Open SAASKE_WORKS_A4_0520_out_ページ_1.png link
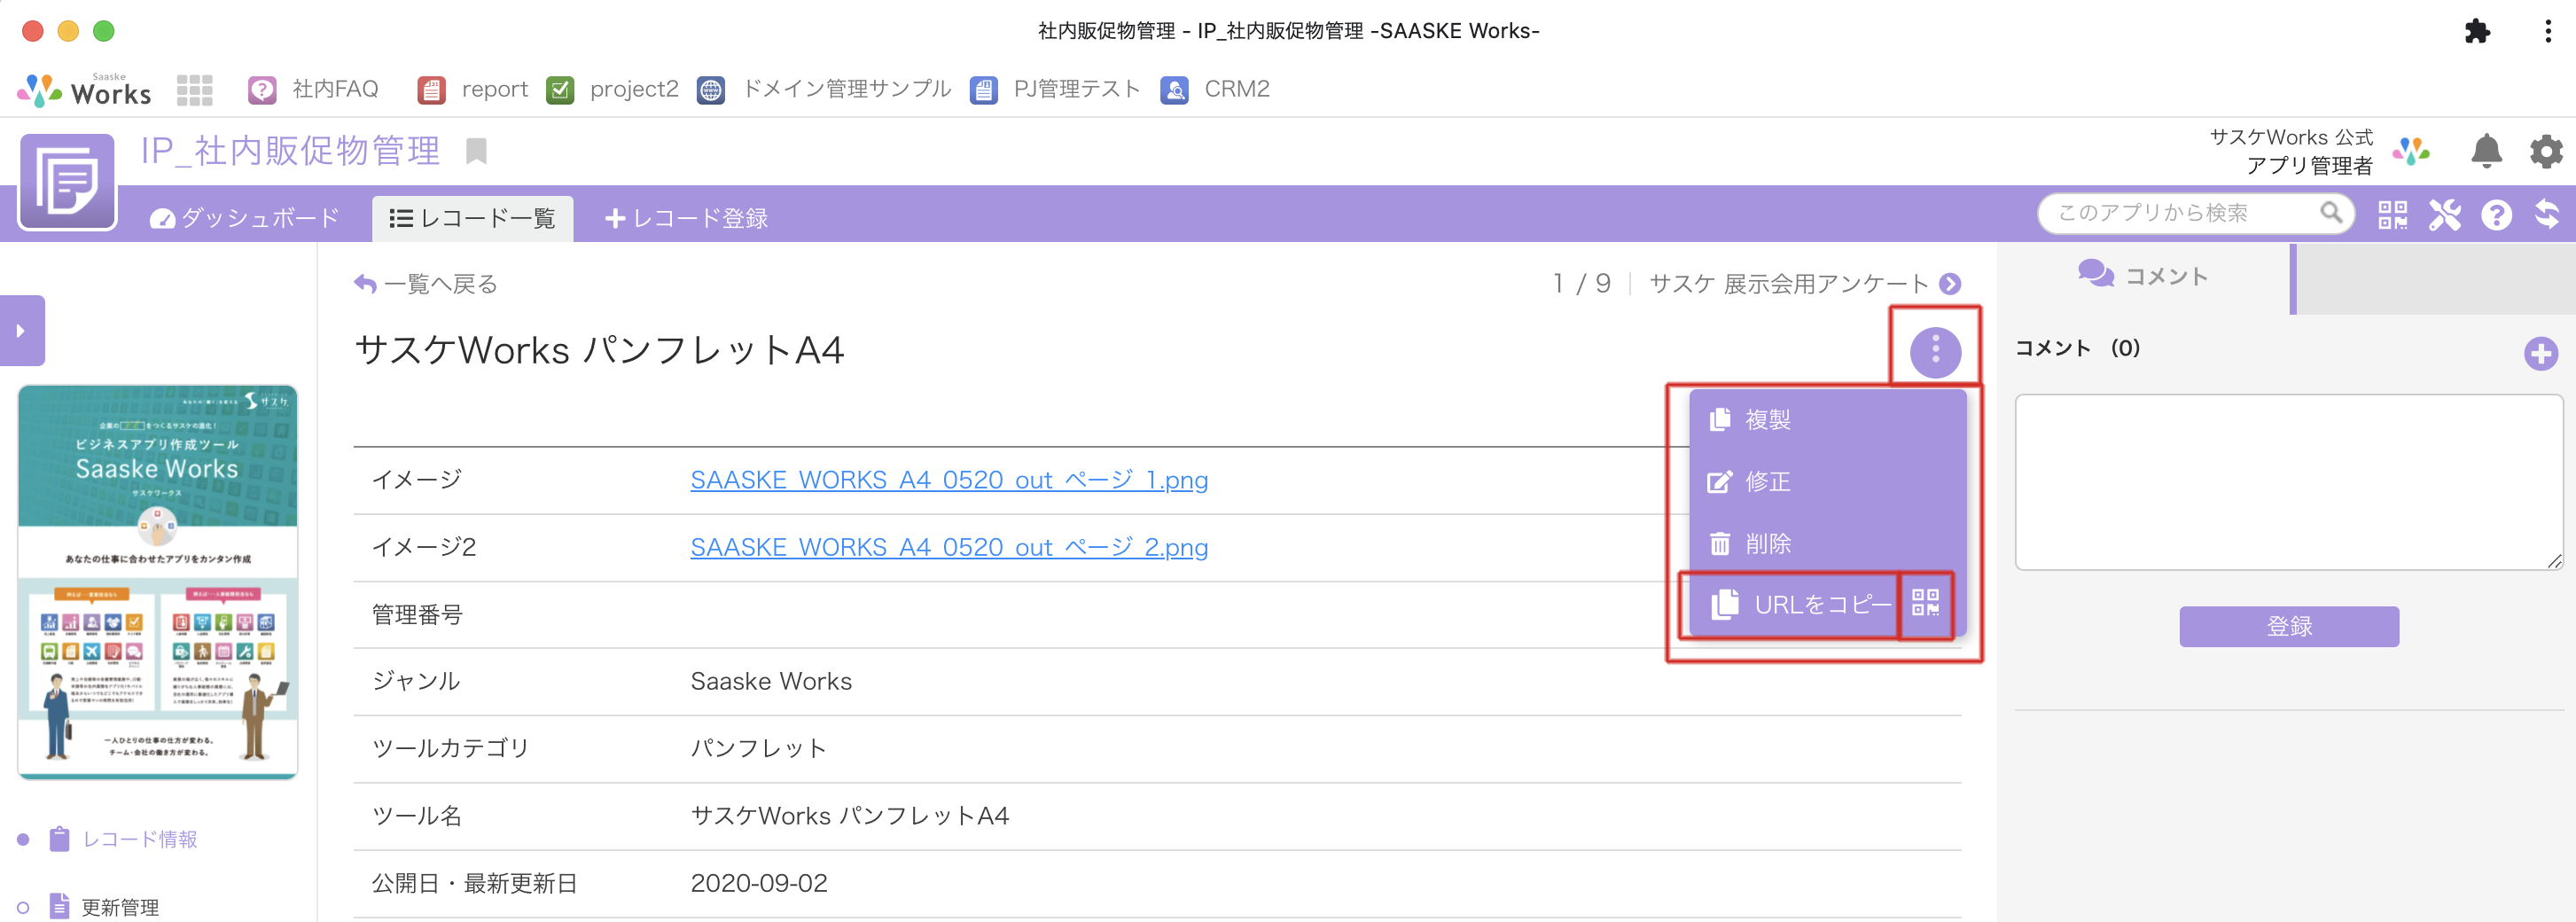This screenshot has height=922, width=2576. click(x=949, y=480)
